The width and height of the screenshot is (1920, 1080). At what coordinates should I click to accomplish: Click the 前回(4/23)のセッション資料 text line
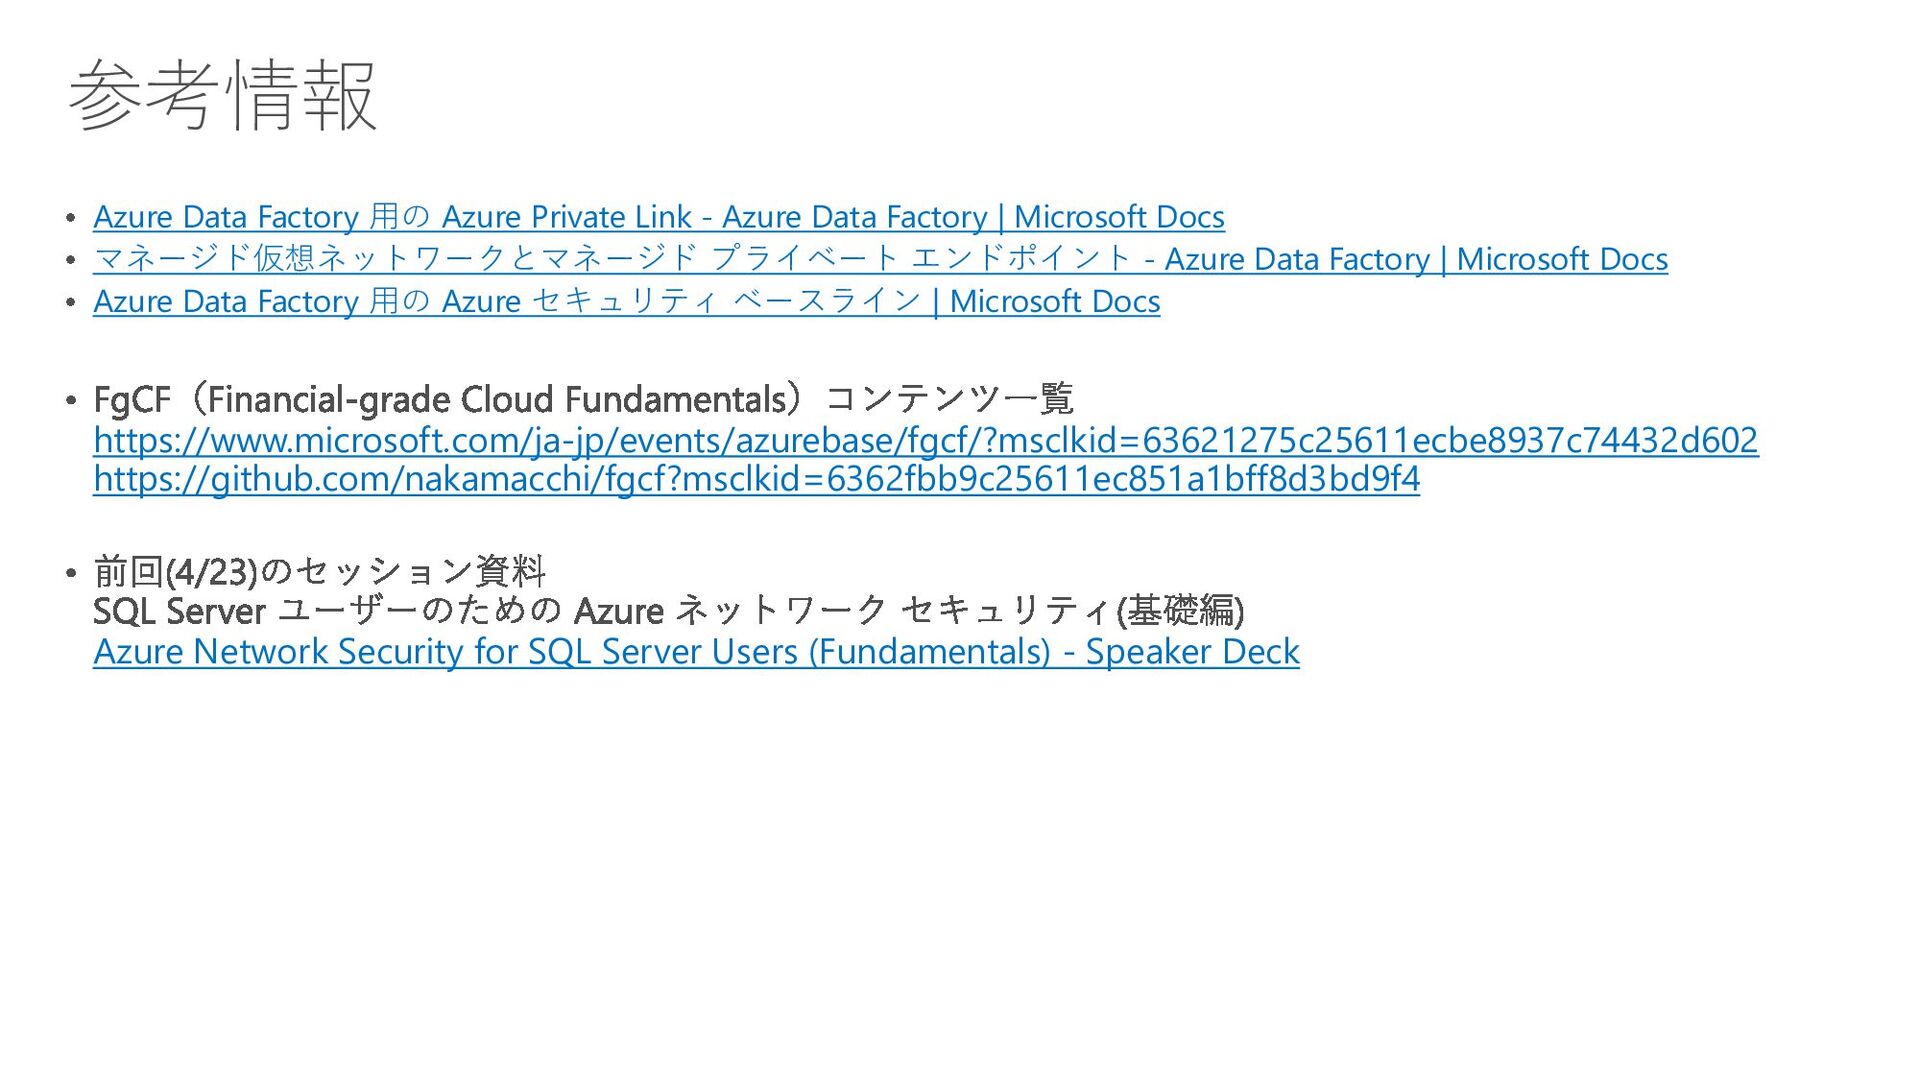point(320,572)
